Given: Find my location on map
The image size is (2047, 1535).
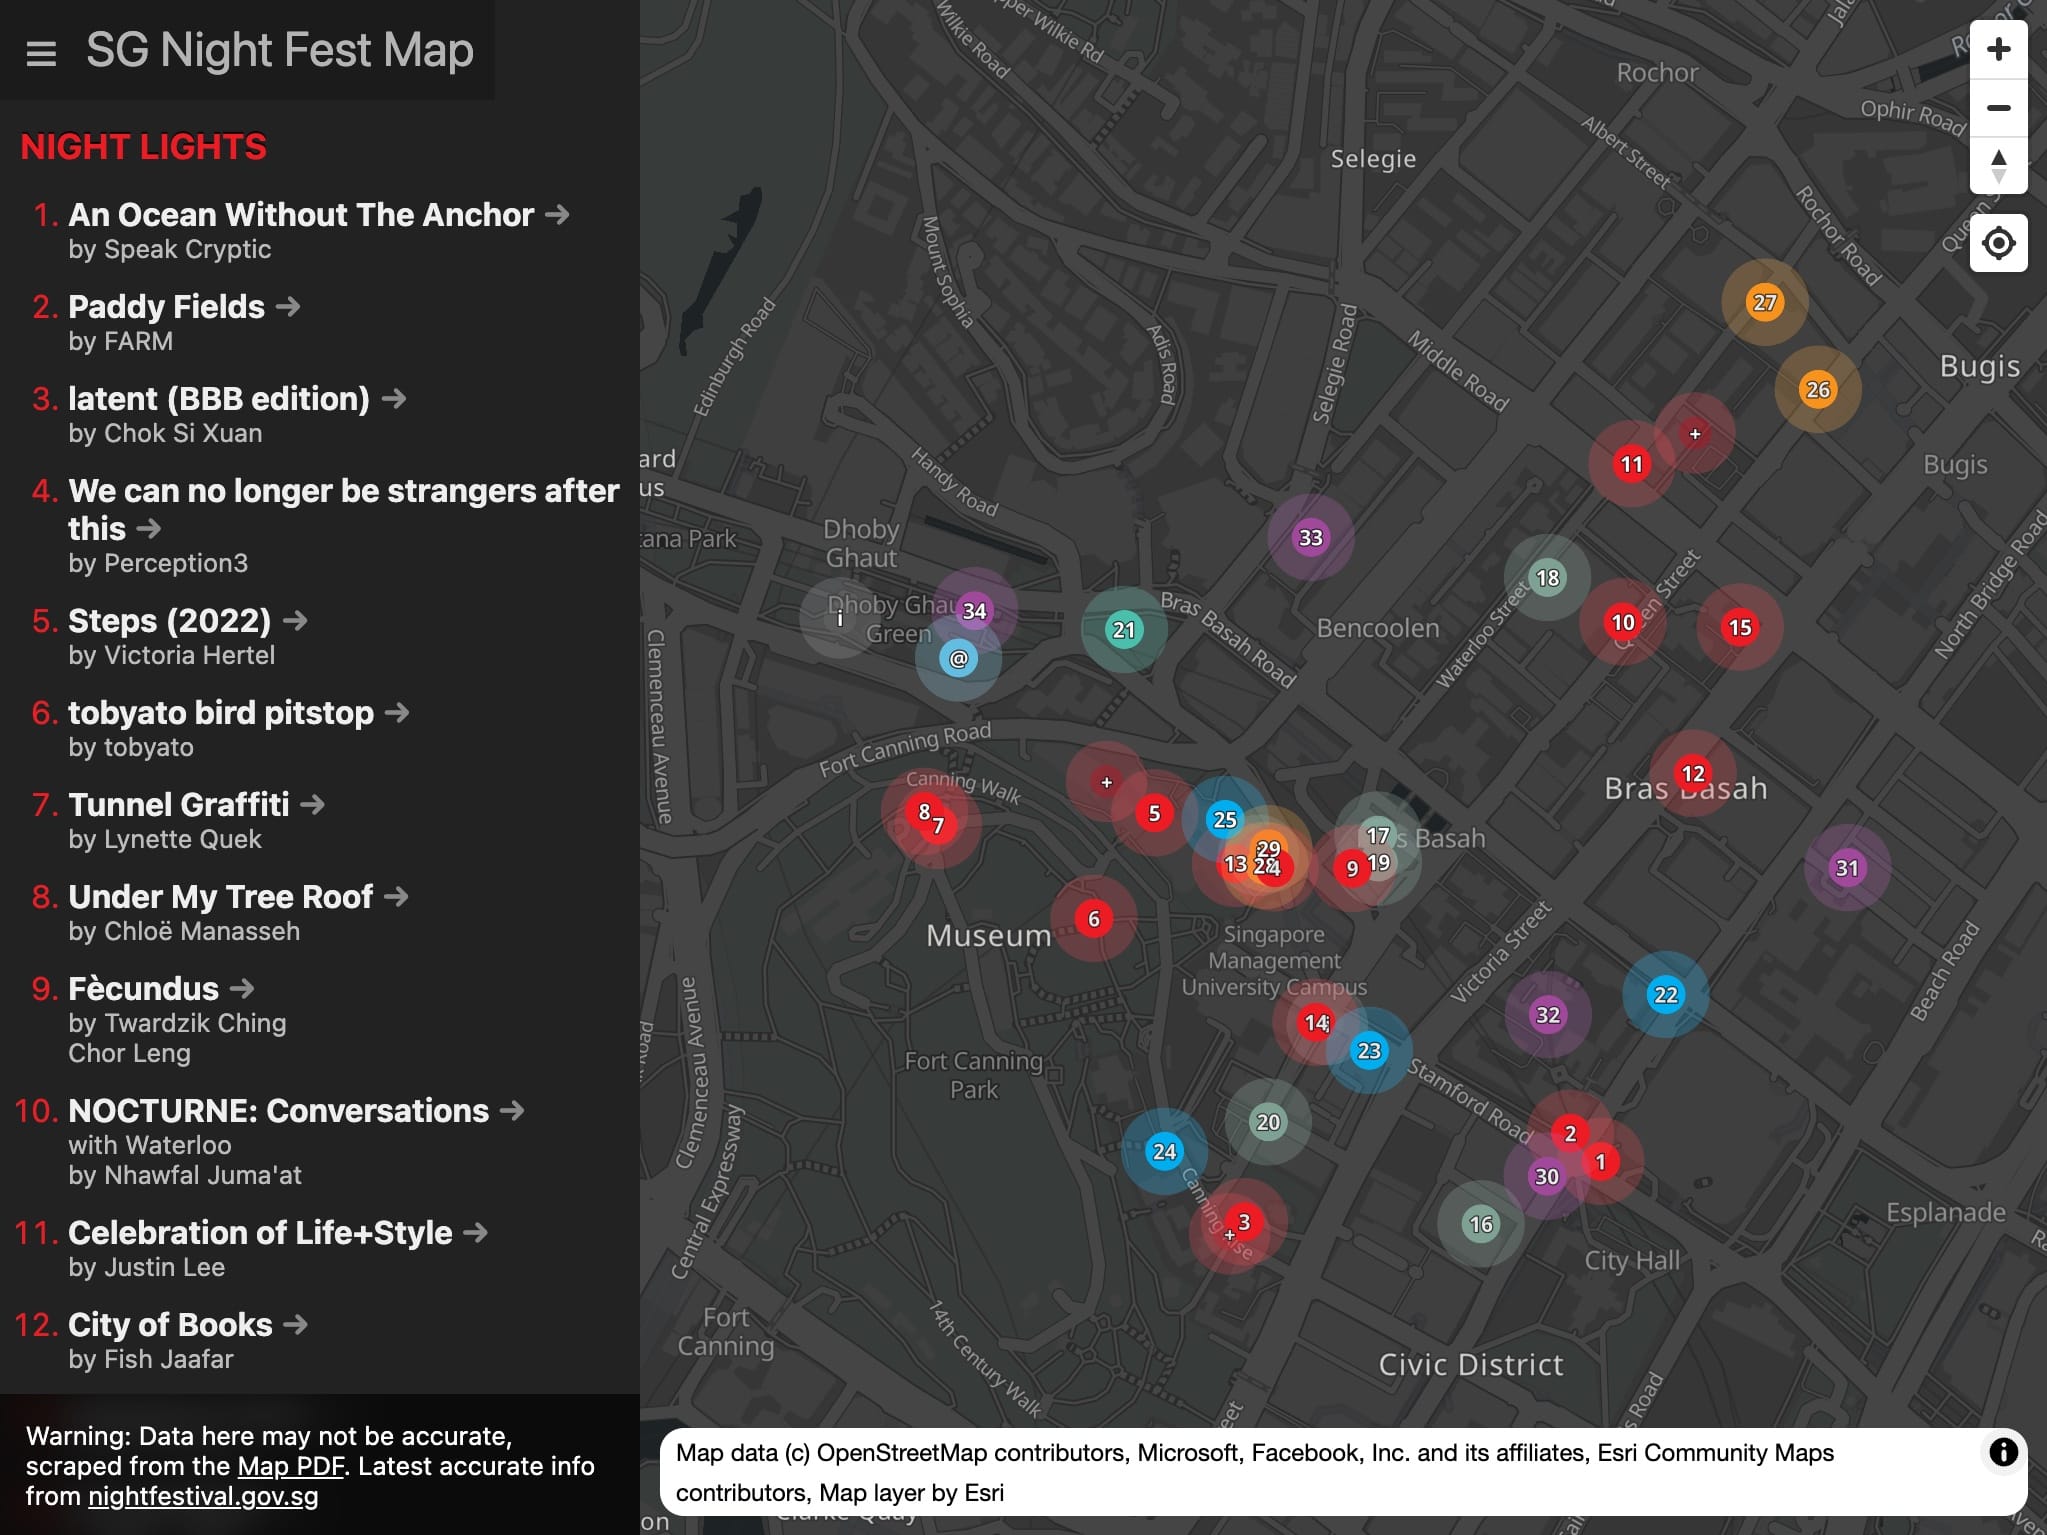Looking at the screenshot, I should coord(1998,243).
